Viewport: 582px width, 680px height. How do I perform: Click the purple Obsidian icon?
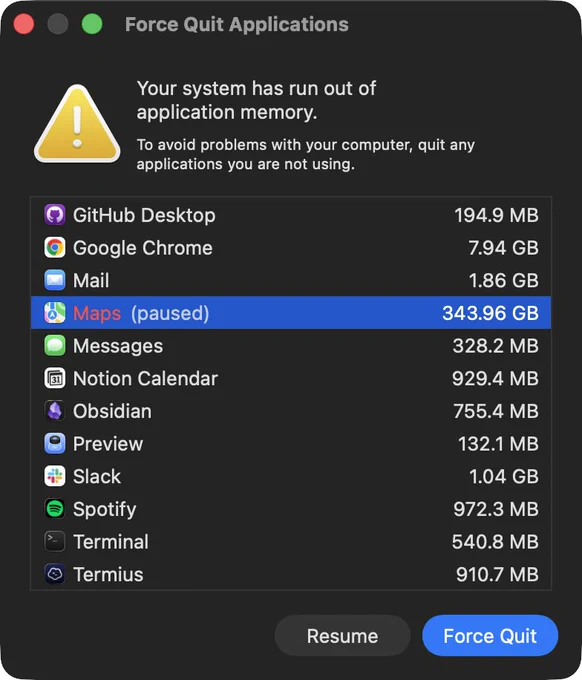click(55, 411)
